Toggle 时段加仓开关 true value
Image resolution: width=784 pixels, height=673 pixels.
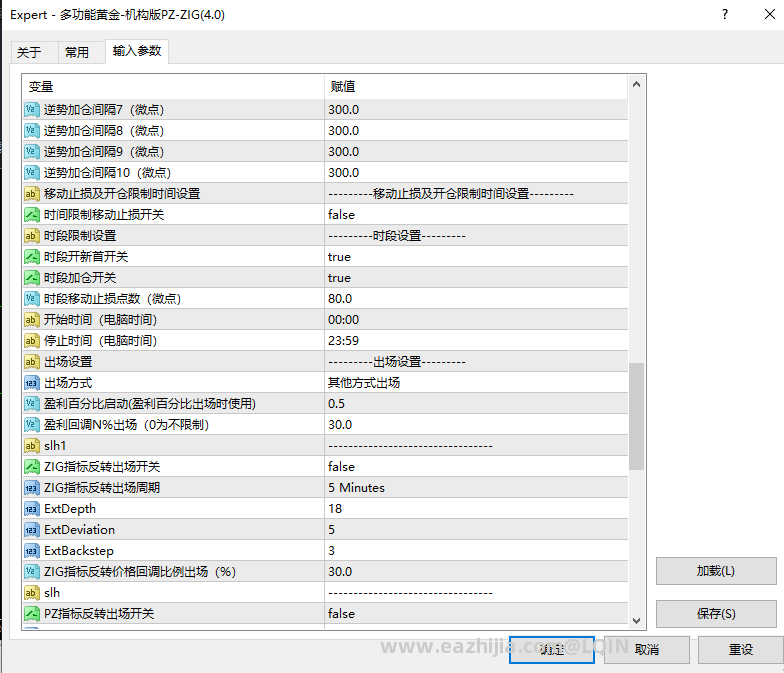(476, 278)
